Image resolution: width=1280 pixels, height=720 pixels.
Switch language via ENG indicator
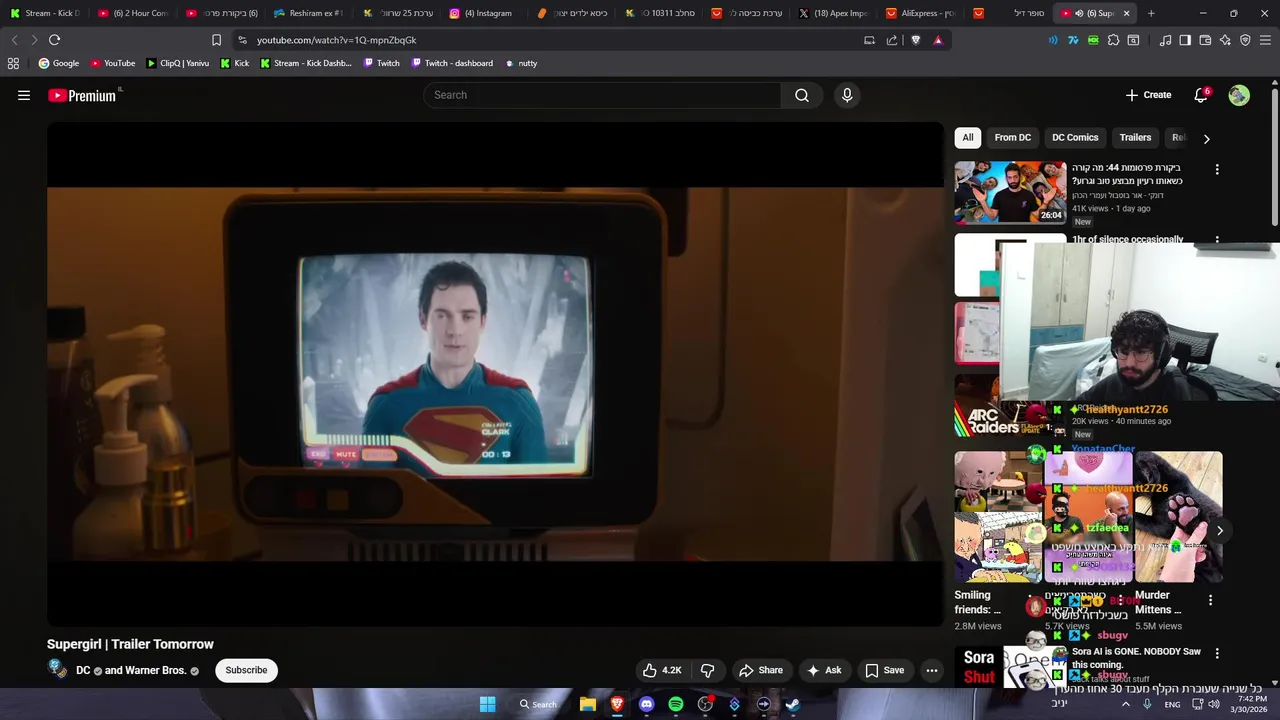click(x=1172, y=704)
